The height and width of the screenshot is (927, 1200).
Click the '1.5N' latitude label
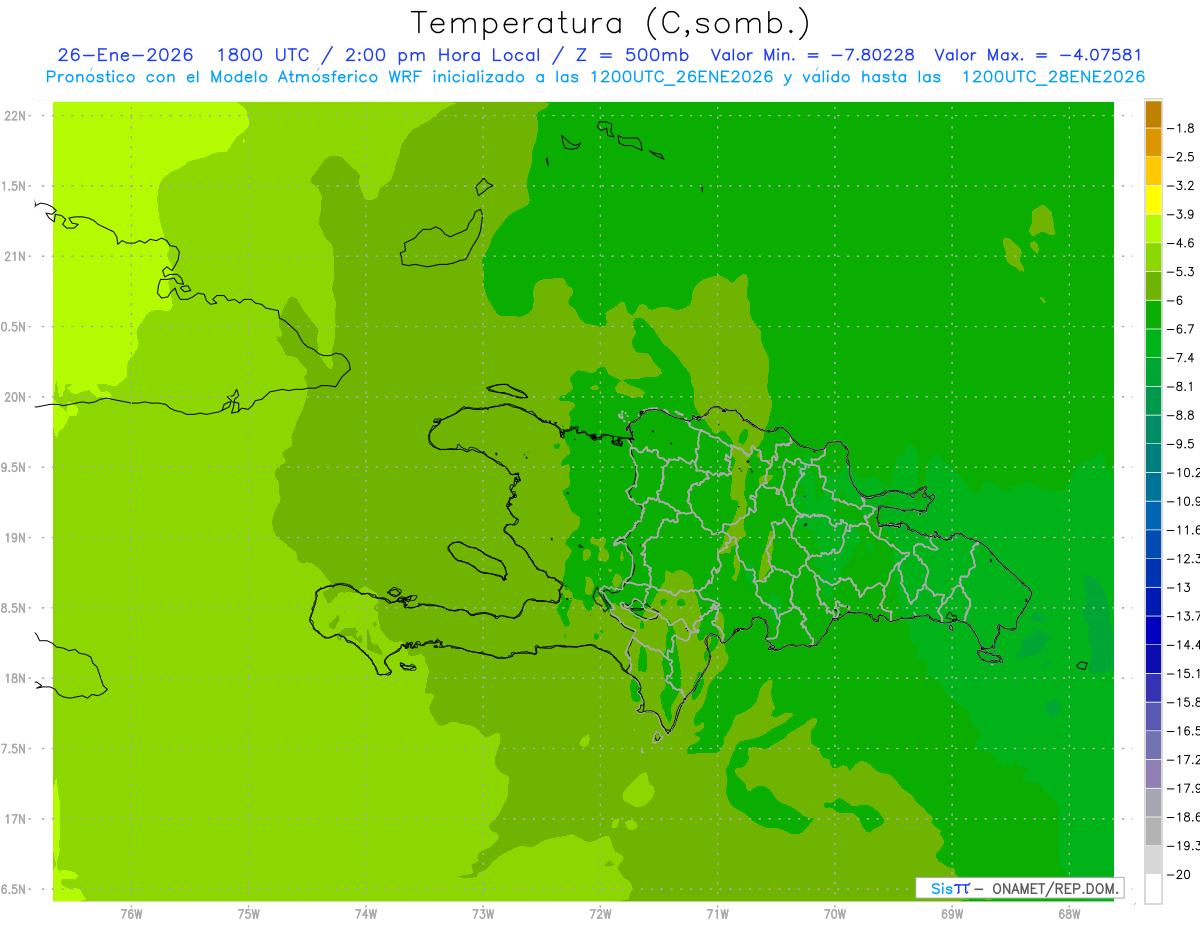[x=15, y=186]
